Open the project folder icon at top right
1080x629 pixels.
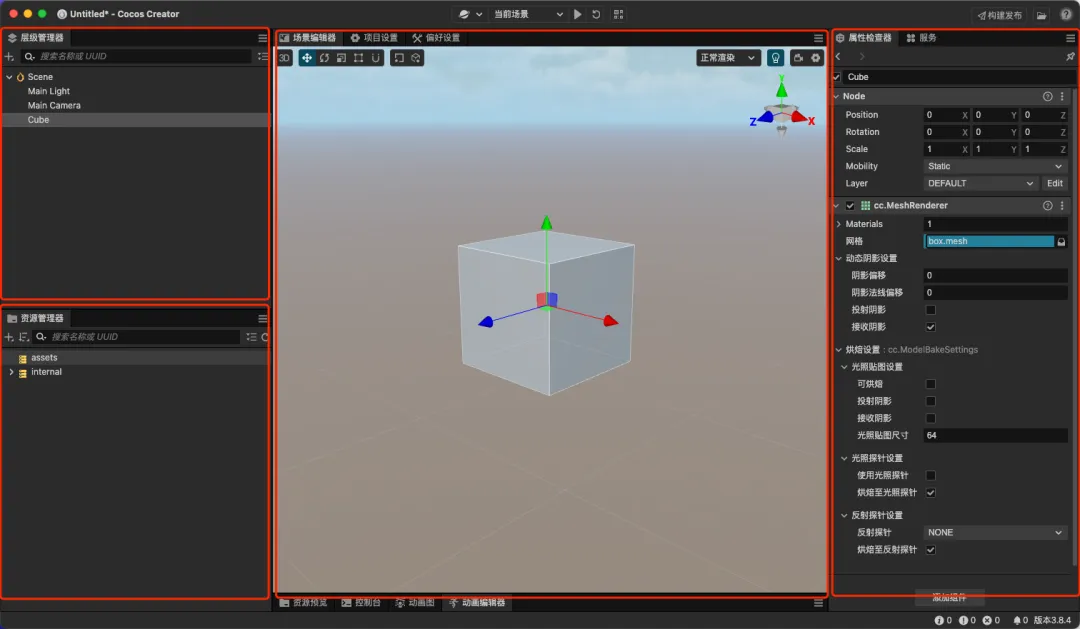tap(1041, 15)
